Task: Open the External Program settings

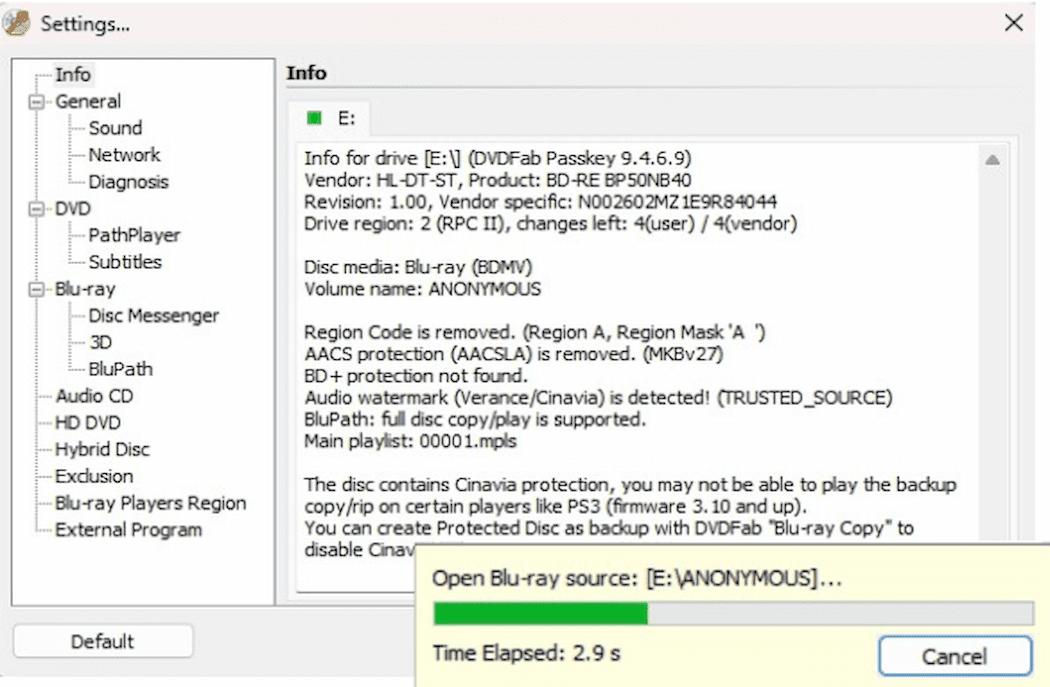Action: tap(127, 530)
